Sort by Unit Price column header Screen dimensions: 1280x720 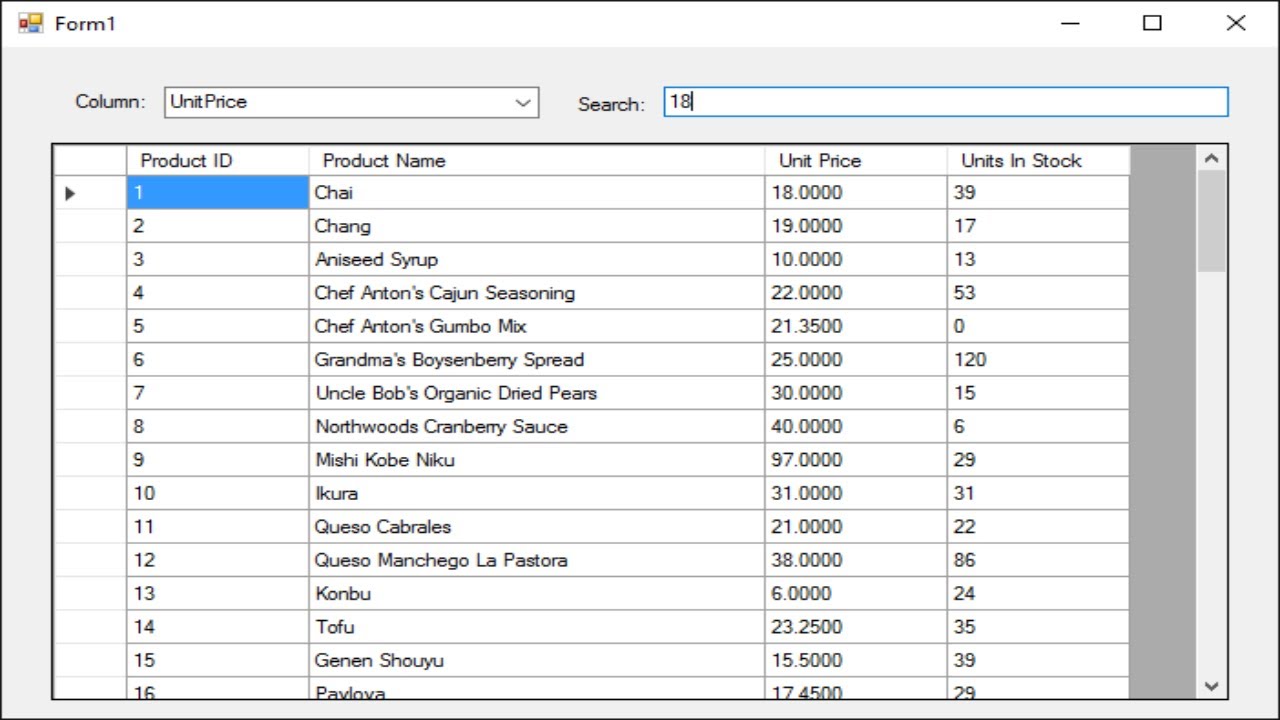pyautogui.click(x=856, y=161)
